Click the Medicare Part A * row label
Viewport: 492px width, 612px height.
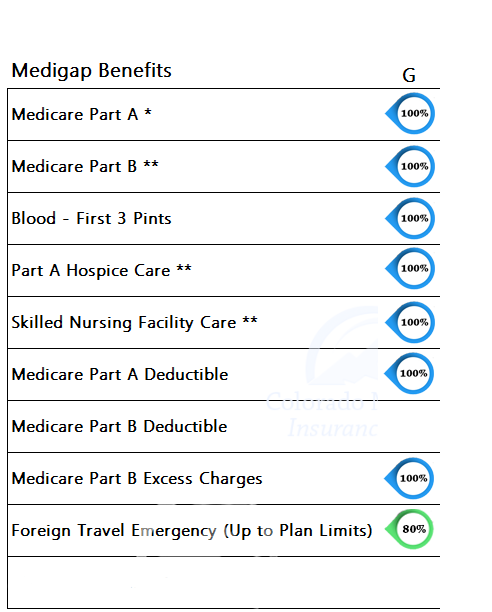tap(82, 114)
